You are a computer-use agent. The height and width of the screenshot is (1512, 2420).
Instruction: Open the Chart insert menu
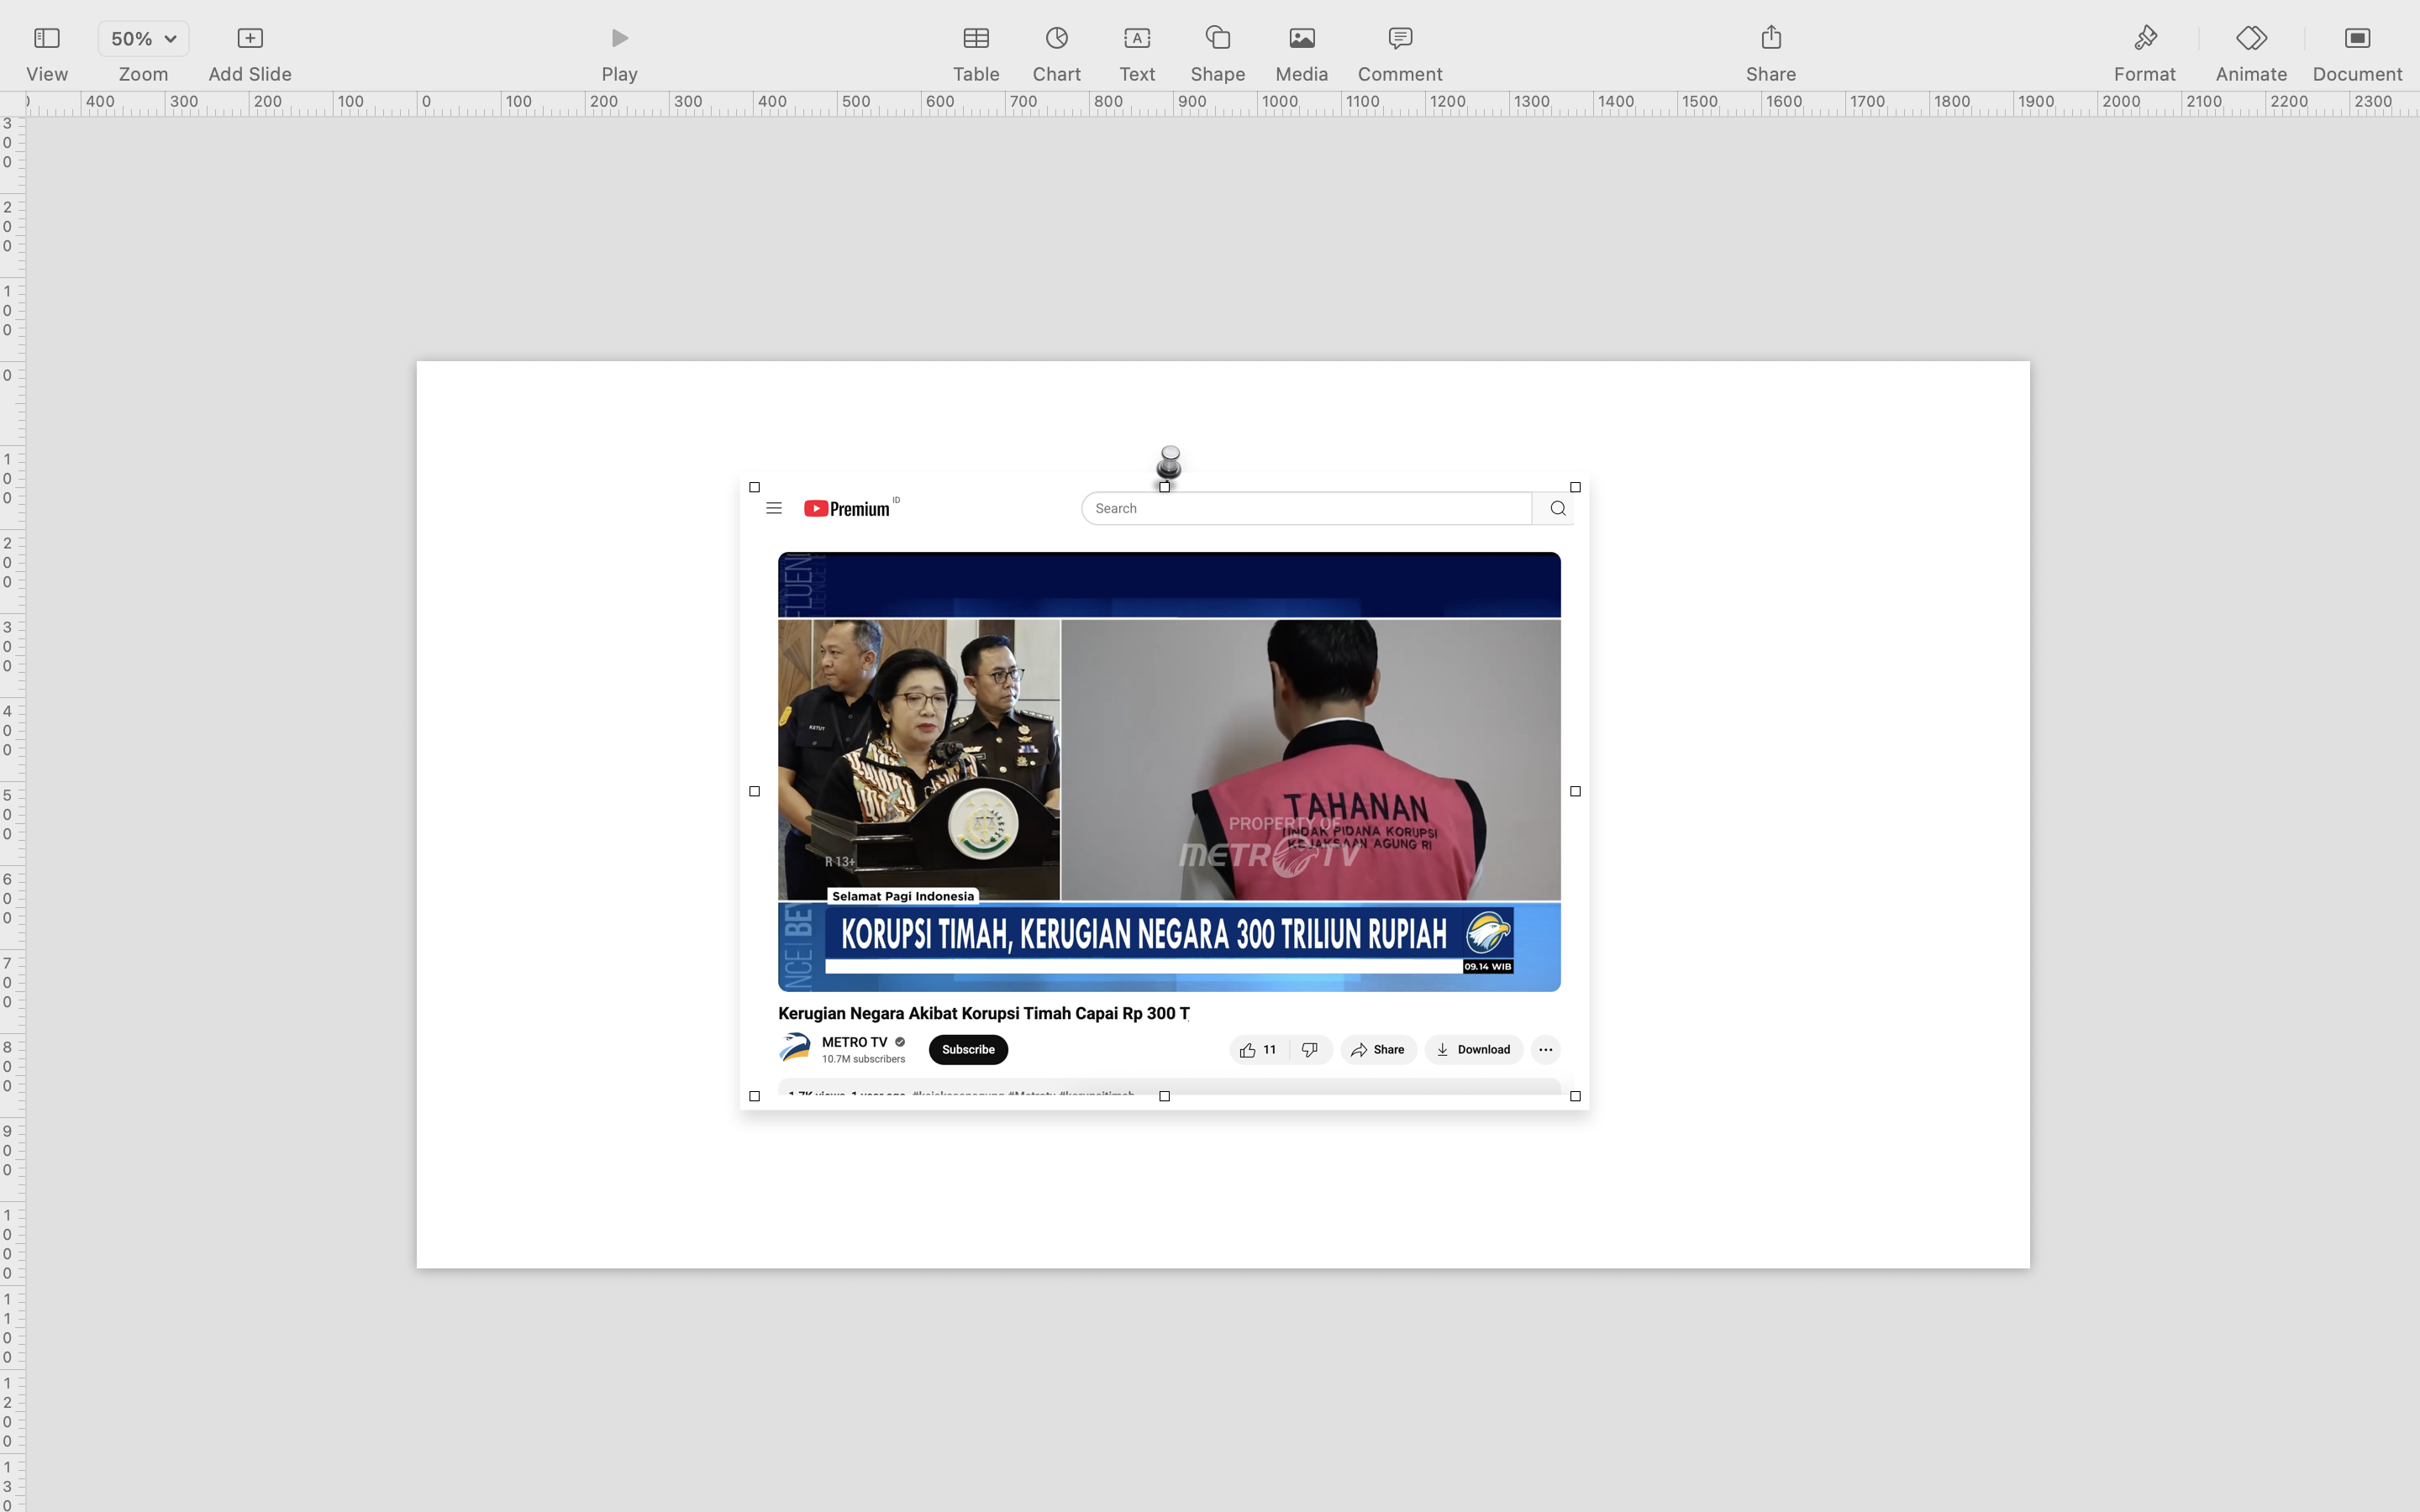[x=1056, y=39]
